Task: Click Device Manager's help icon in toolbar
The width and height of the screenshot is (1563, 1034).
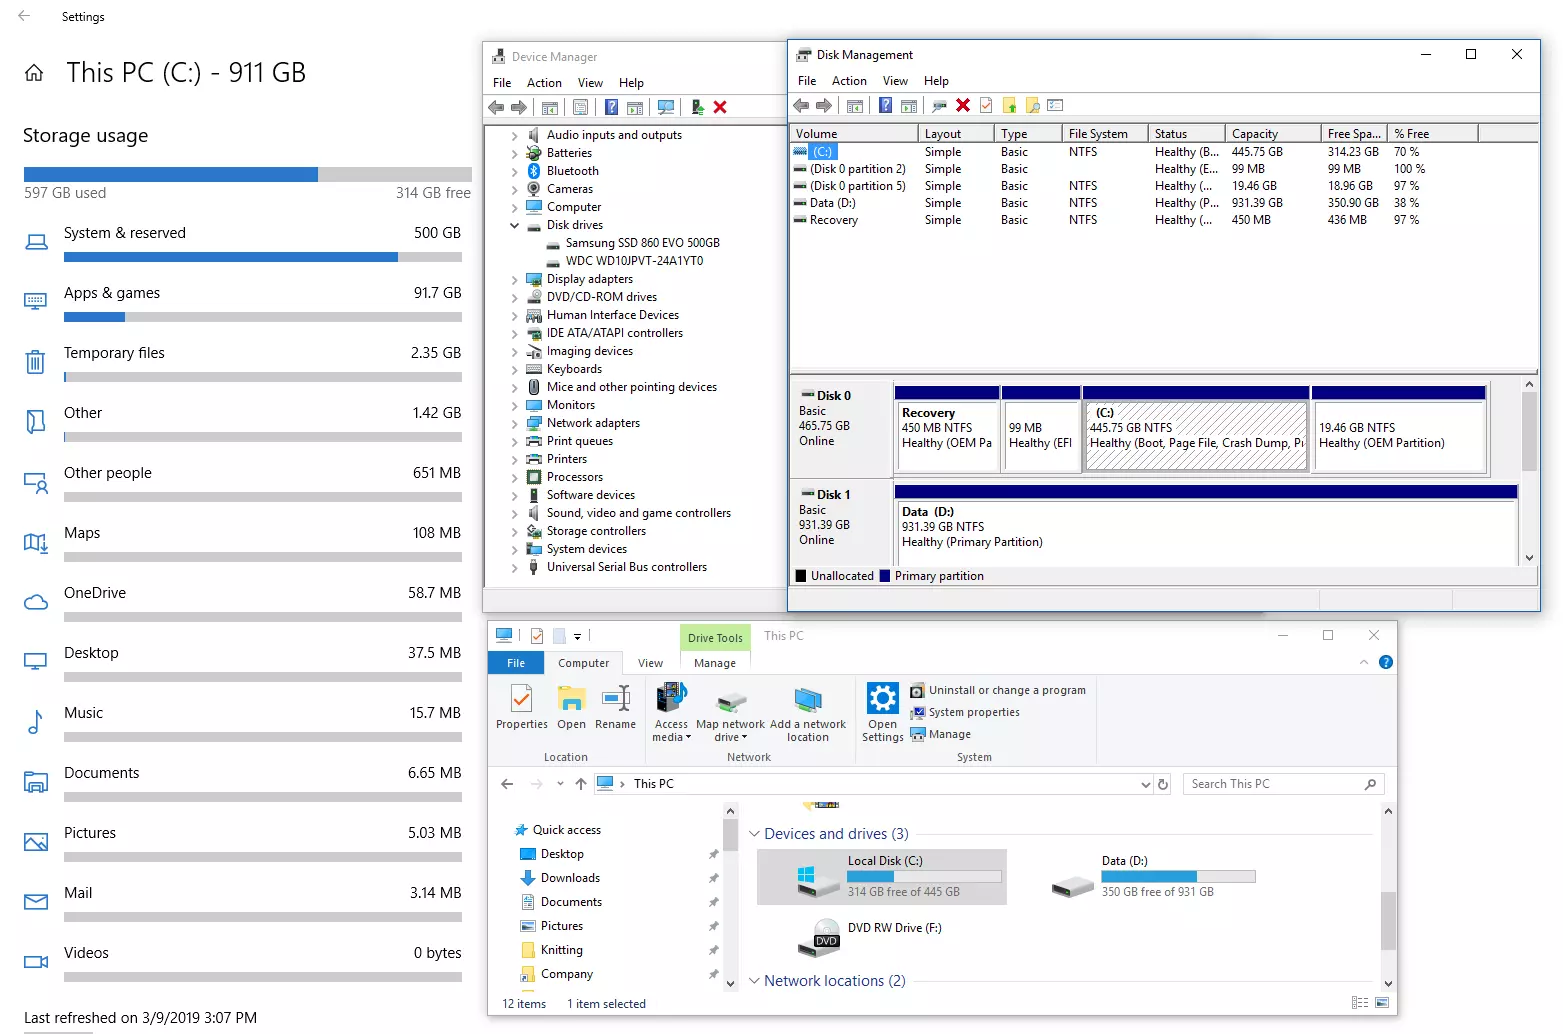Action: coord(611,107)
